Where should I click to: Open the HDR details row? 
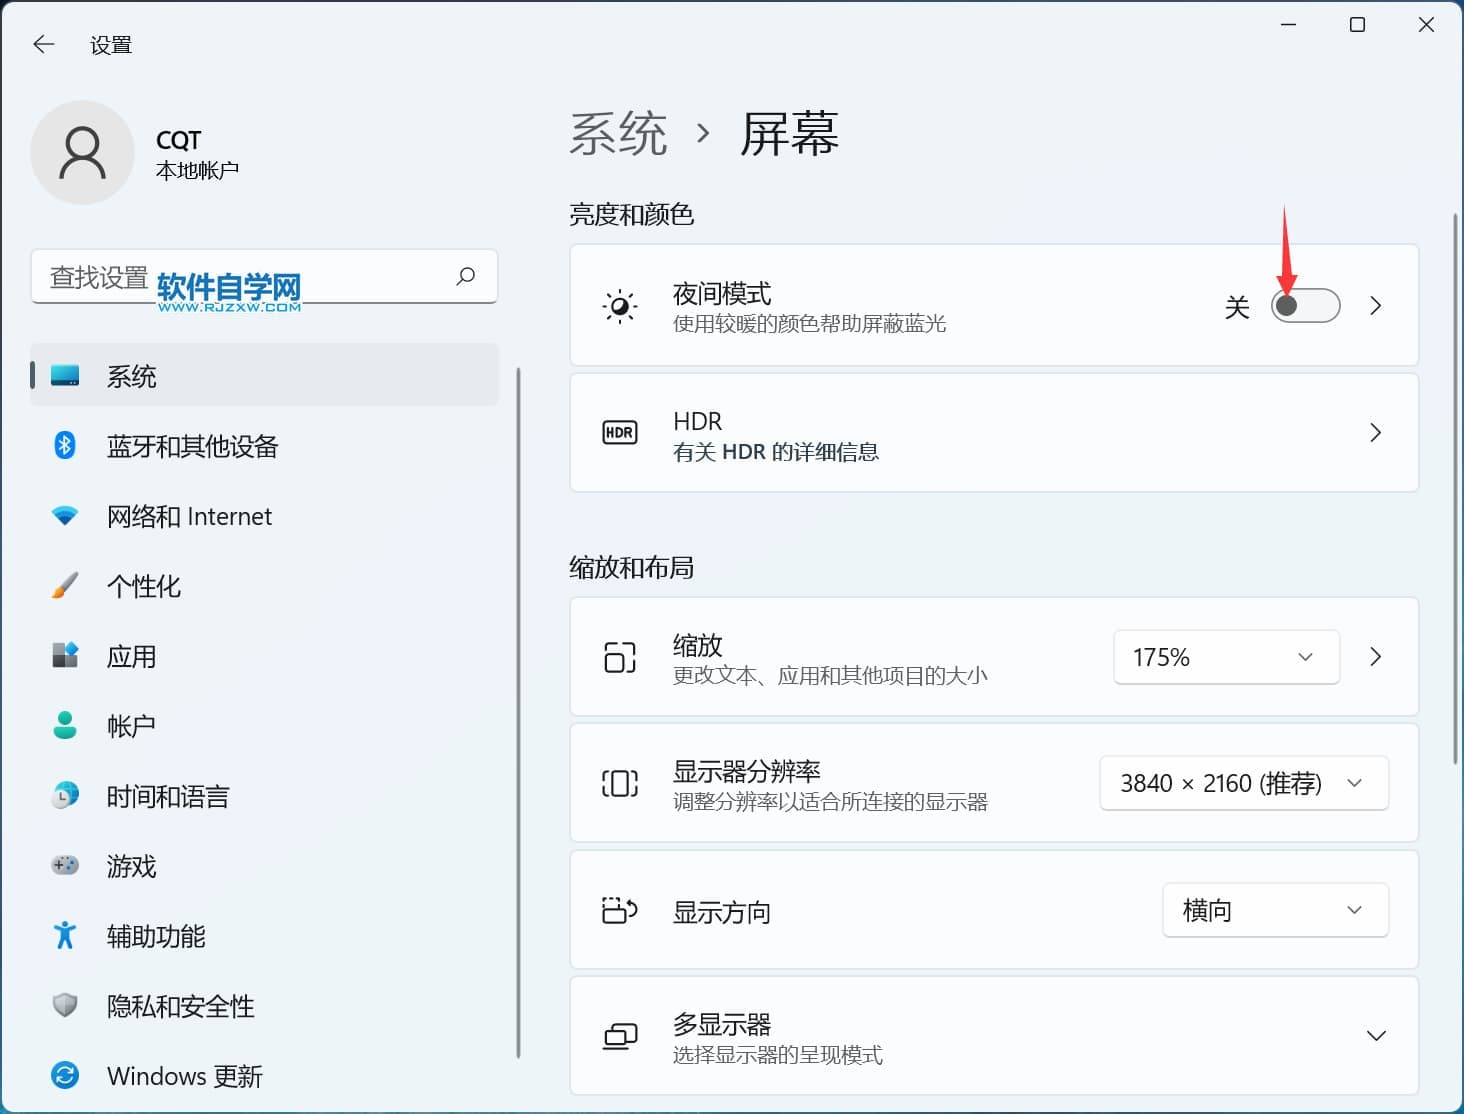tap(993, 433)
